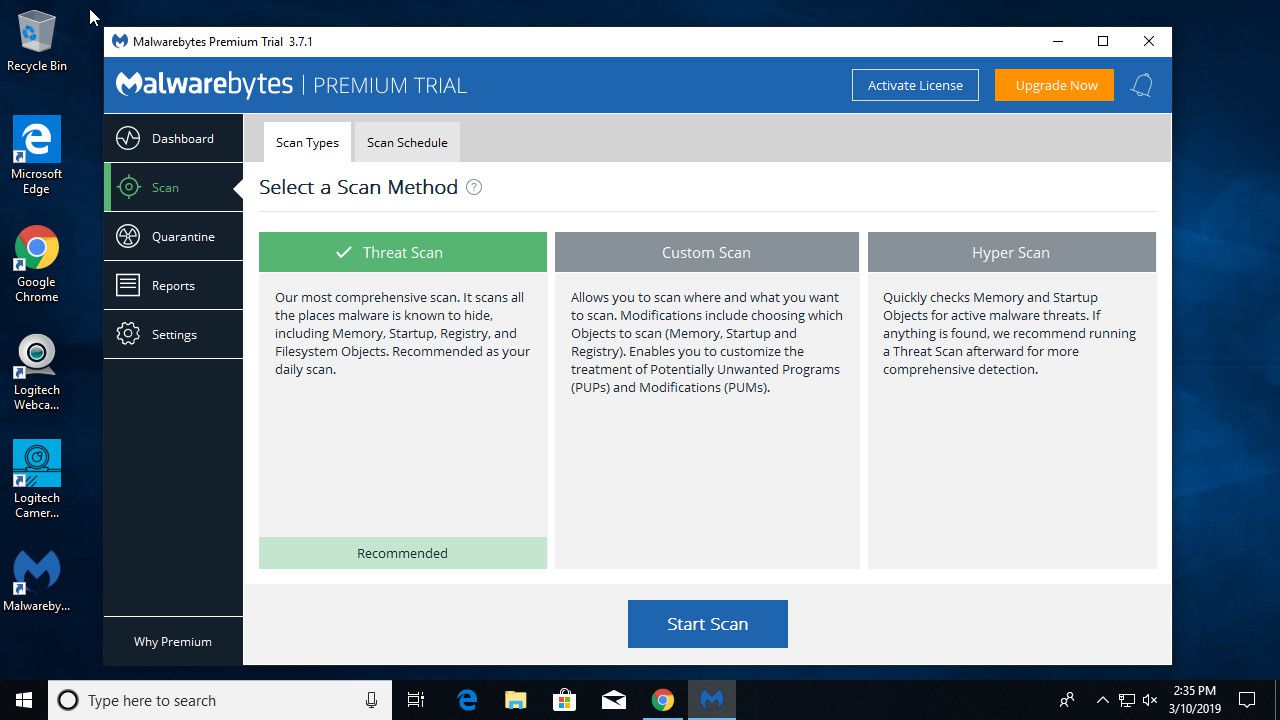The image size is (1280, 720).
Task: Click the Malwarebytes icon in the title bar
Action: coord(120,41)
